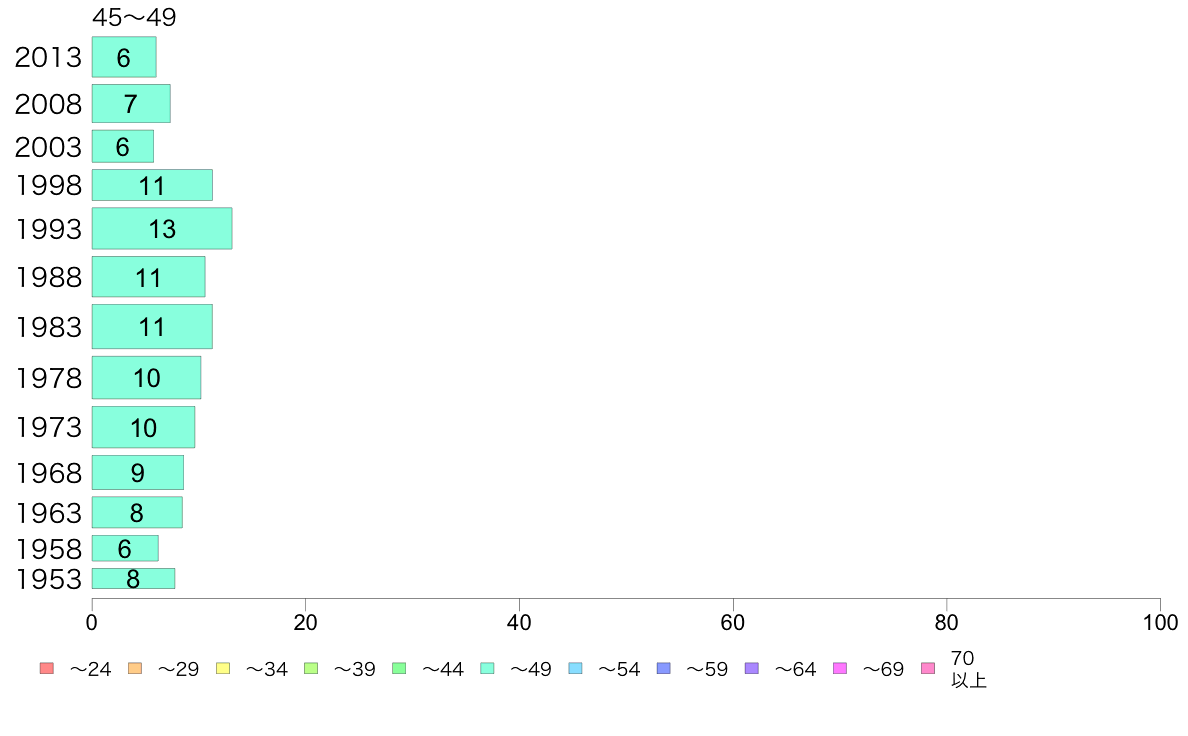Click the ~44 legend text label

tap(442, 669)
